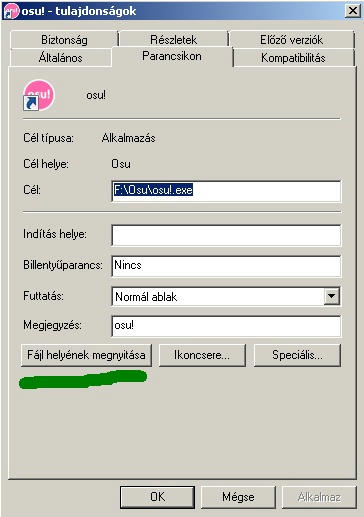Click the Indítás helye input field
Image resolution: width=364 pixels, height=517 pixels.
(x=226, y=235)
